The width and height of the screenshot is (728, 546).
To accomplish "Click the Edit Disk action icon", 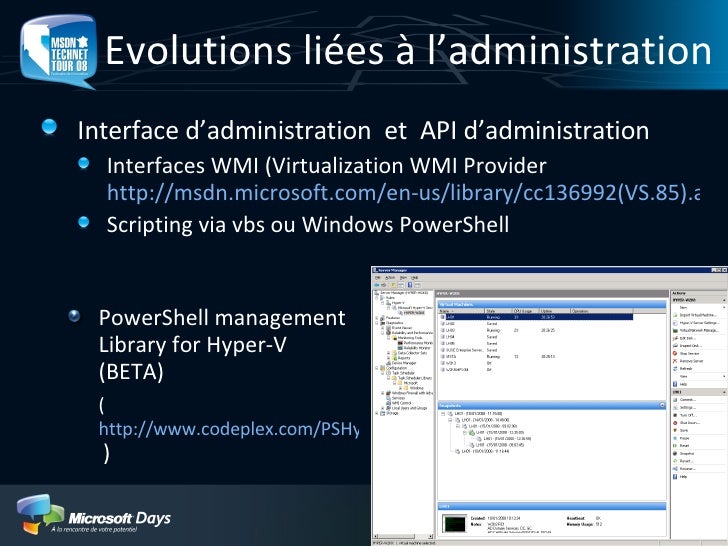I will [676, 338].
